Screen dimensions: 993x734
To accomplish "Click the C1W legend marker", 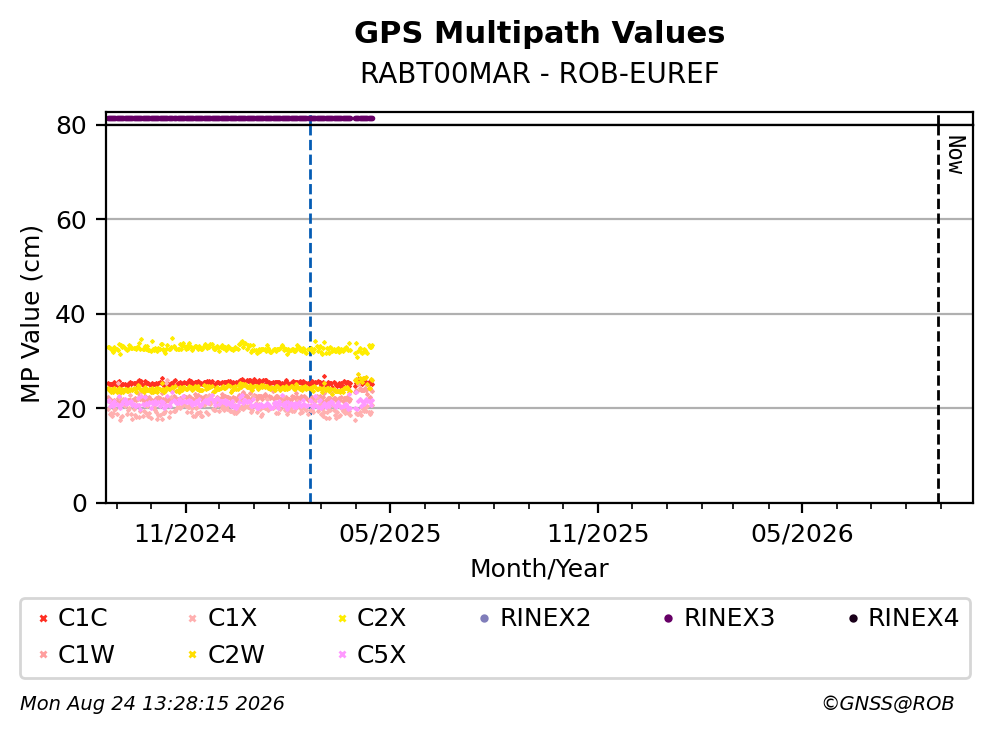I will [43, 654].
